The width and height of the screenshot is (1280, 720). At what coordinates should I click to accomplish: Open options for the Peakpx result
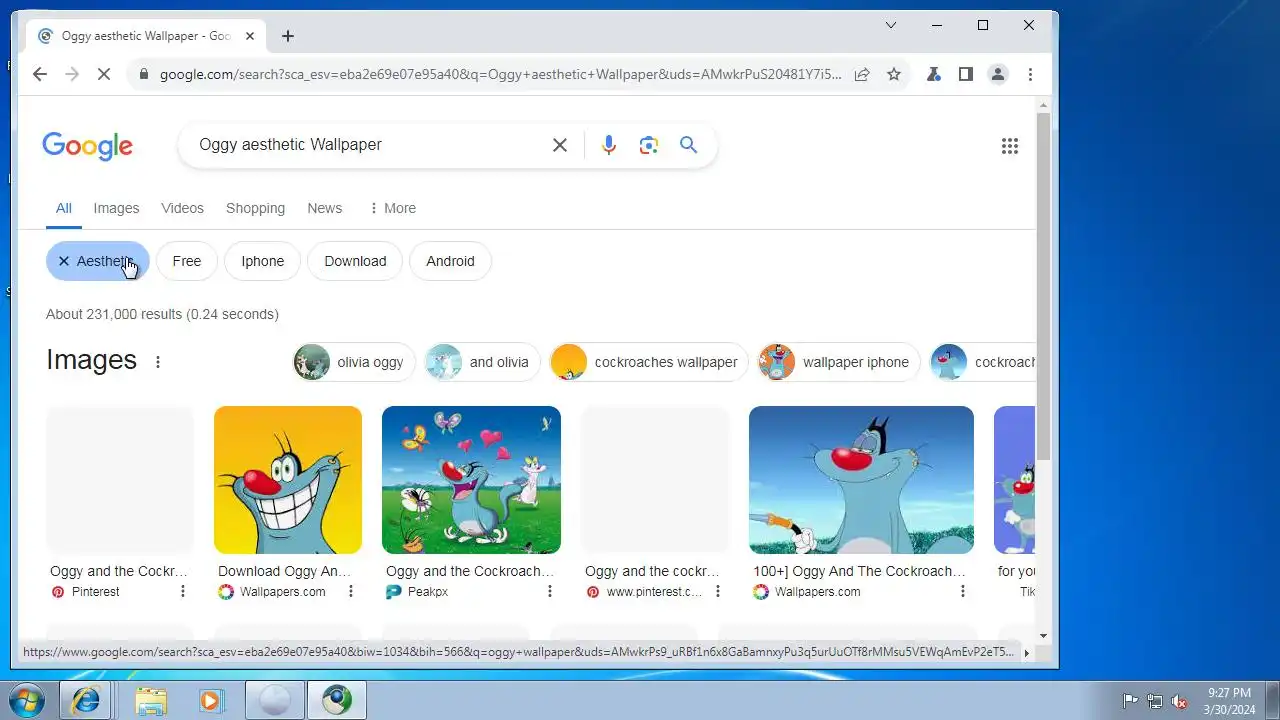[550, 592]
